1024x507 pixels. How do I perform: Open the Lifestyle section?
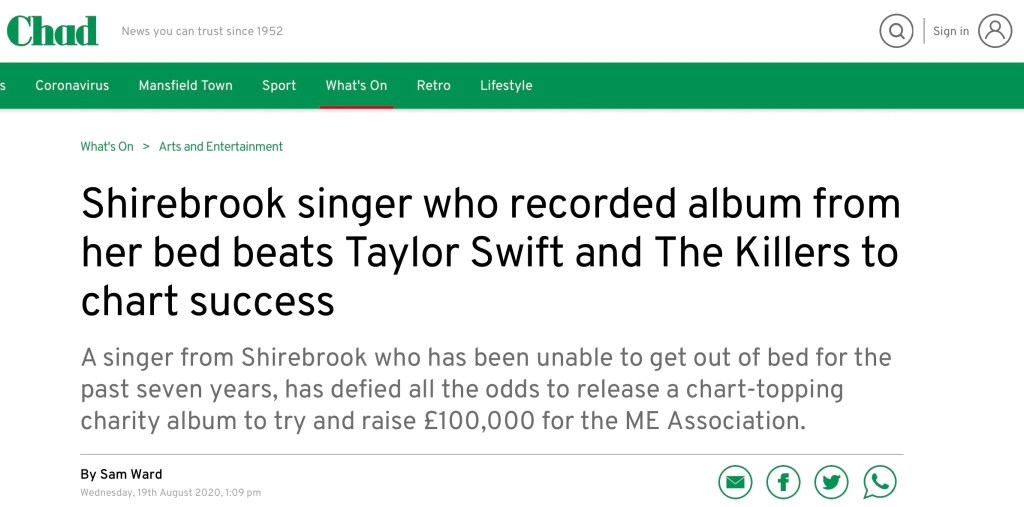coord(506,86)
